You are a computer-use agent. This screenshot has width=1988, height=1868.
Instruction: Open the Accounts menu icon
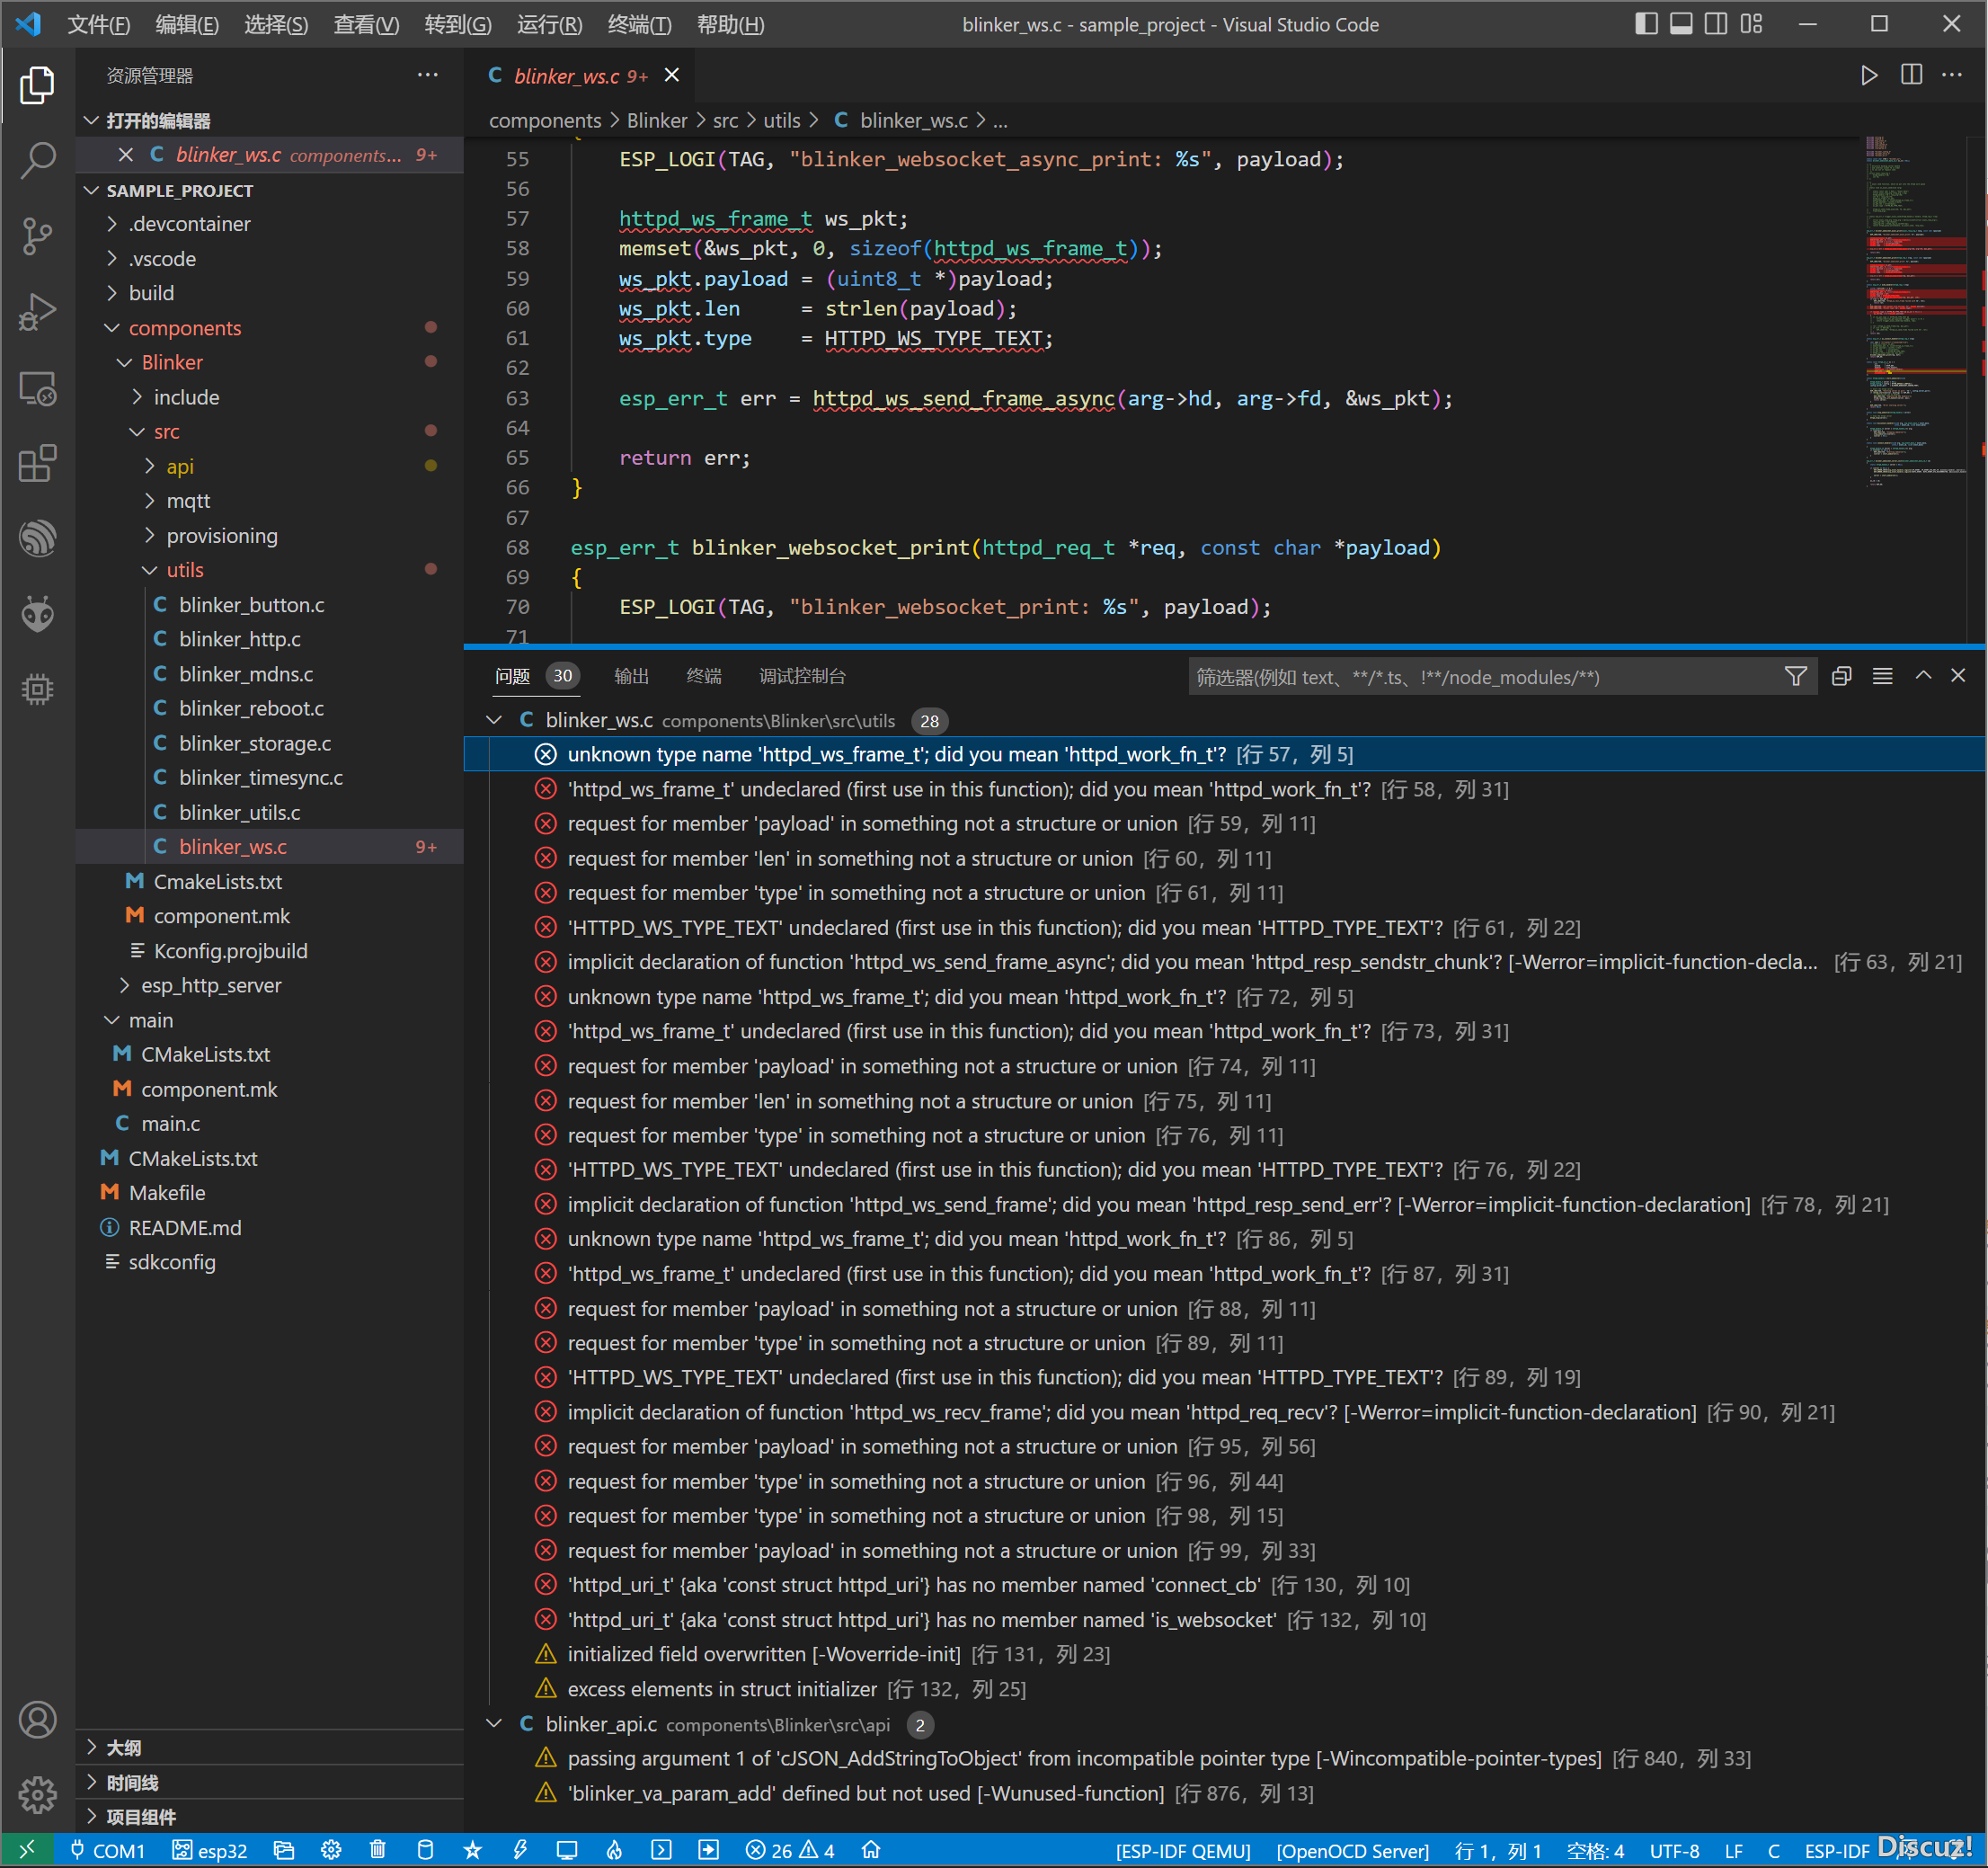click(37, 1720)
